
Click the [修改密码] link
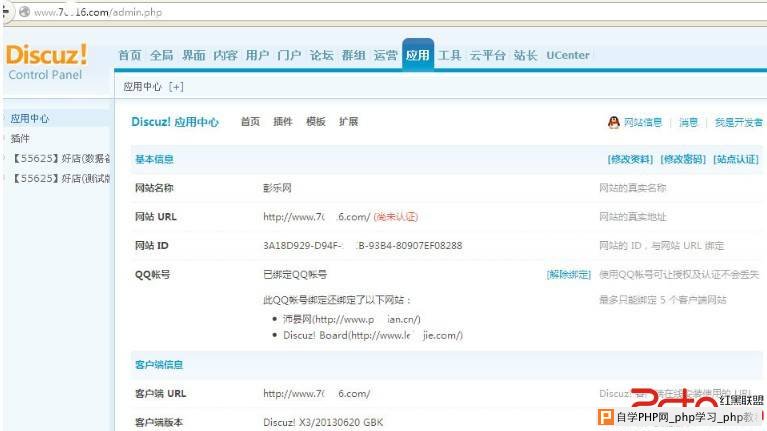pyautogui.click(x=683, y=159)
